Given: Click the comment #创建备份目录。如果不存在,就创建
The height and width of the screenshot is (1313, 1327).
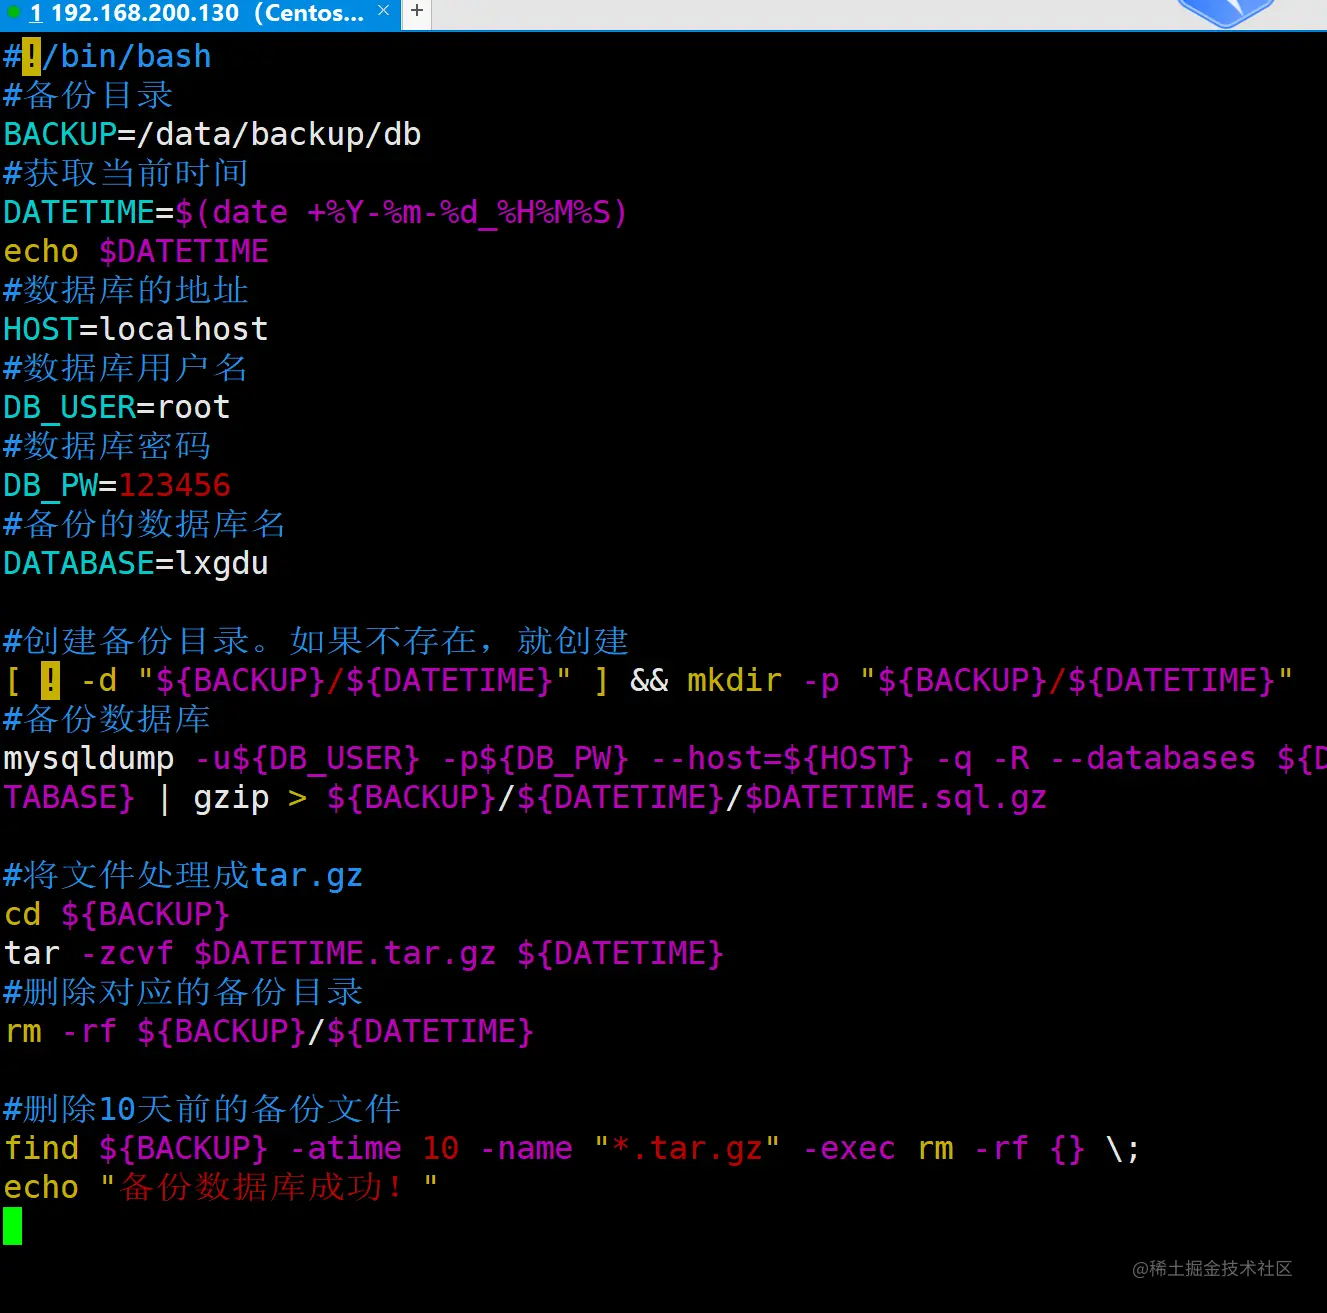Looking at the screenshot, I should pyautogui.click(x=316, y=641).
